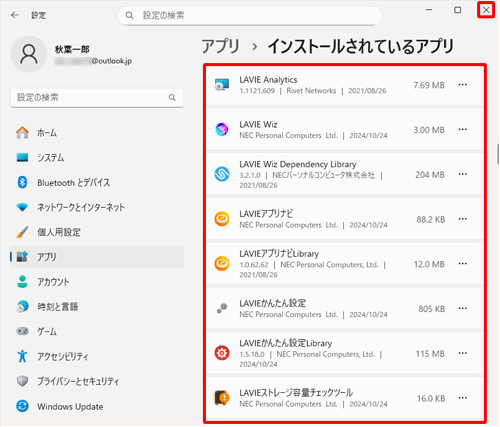The height and width of the screenshot is (427, 500).
Task: Click the 88.2 KB size value
Action: click(x=431, y=219)
